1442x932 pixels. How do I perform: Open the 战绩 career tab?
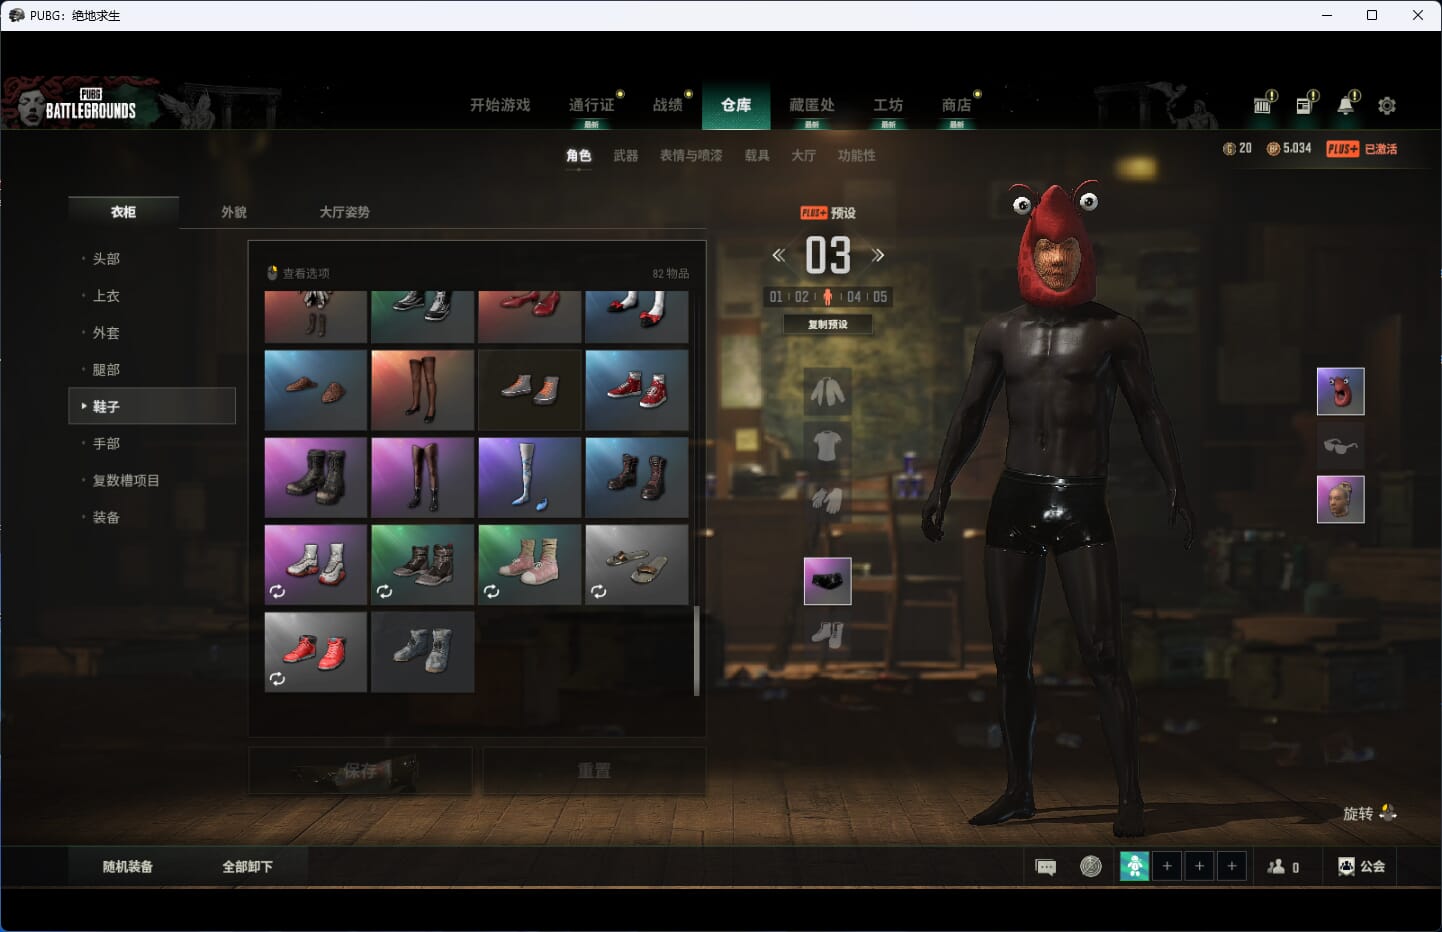click(x=668, y=105)
